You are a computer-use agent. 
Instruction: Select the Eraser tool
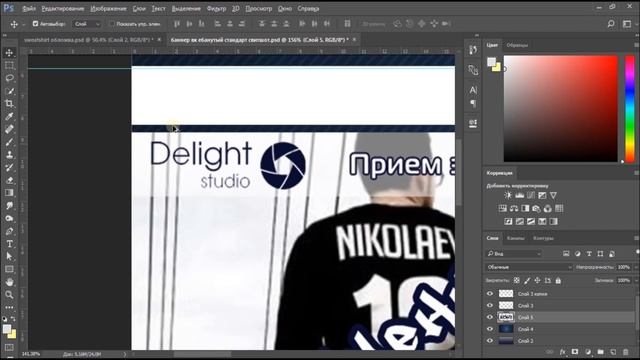(9, 180)
